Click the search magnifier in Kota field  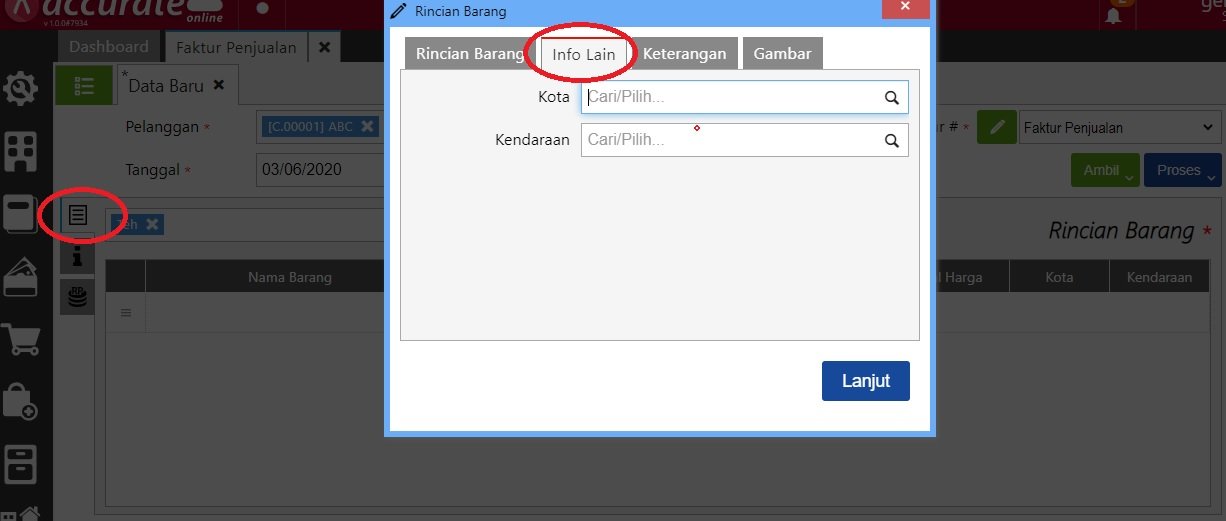click(x=891, y=97)
